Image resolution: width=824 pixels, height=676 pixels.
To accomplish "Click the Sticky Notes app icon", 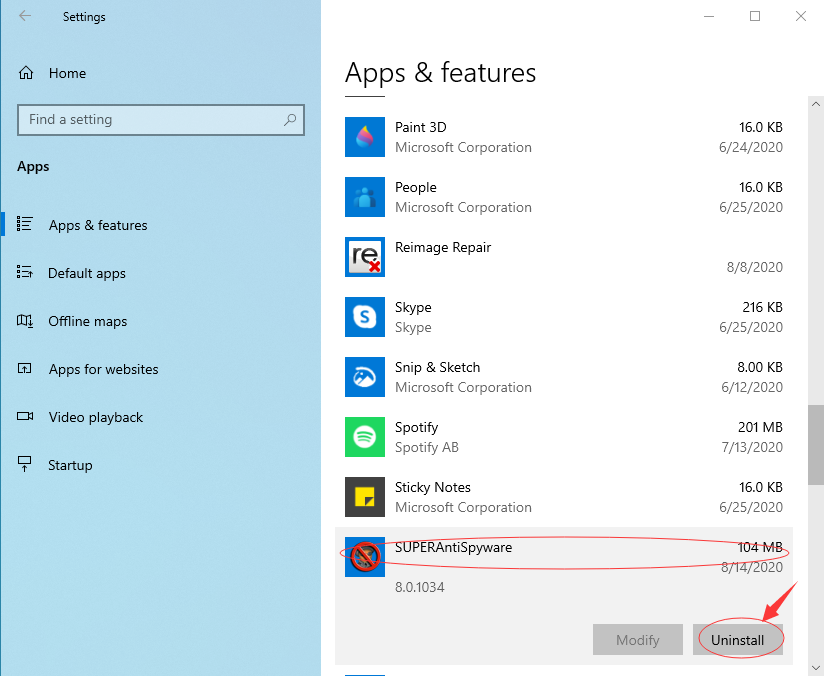I will pyautogui.click(x=365, y=497).
